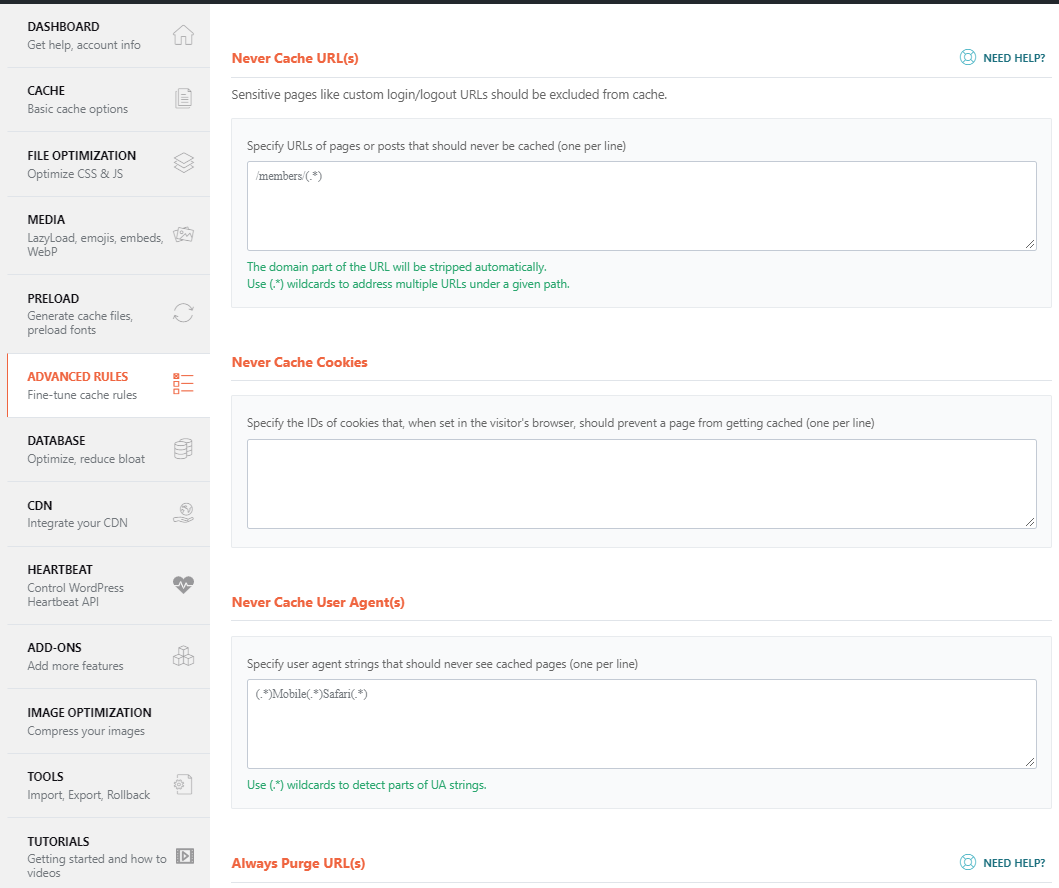Click the Never Cache URL(s) text area

point(640,206)
